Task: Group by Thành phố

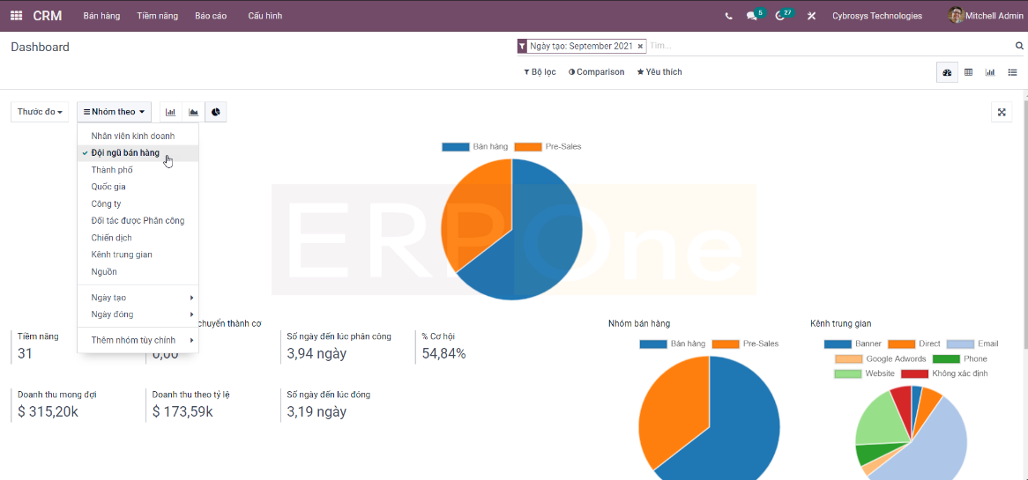Action: (x=138, y=170)
